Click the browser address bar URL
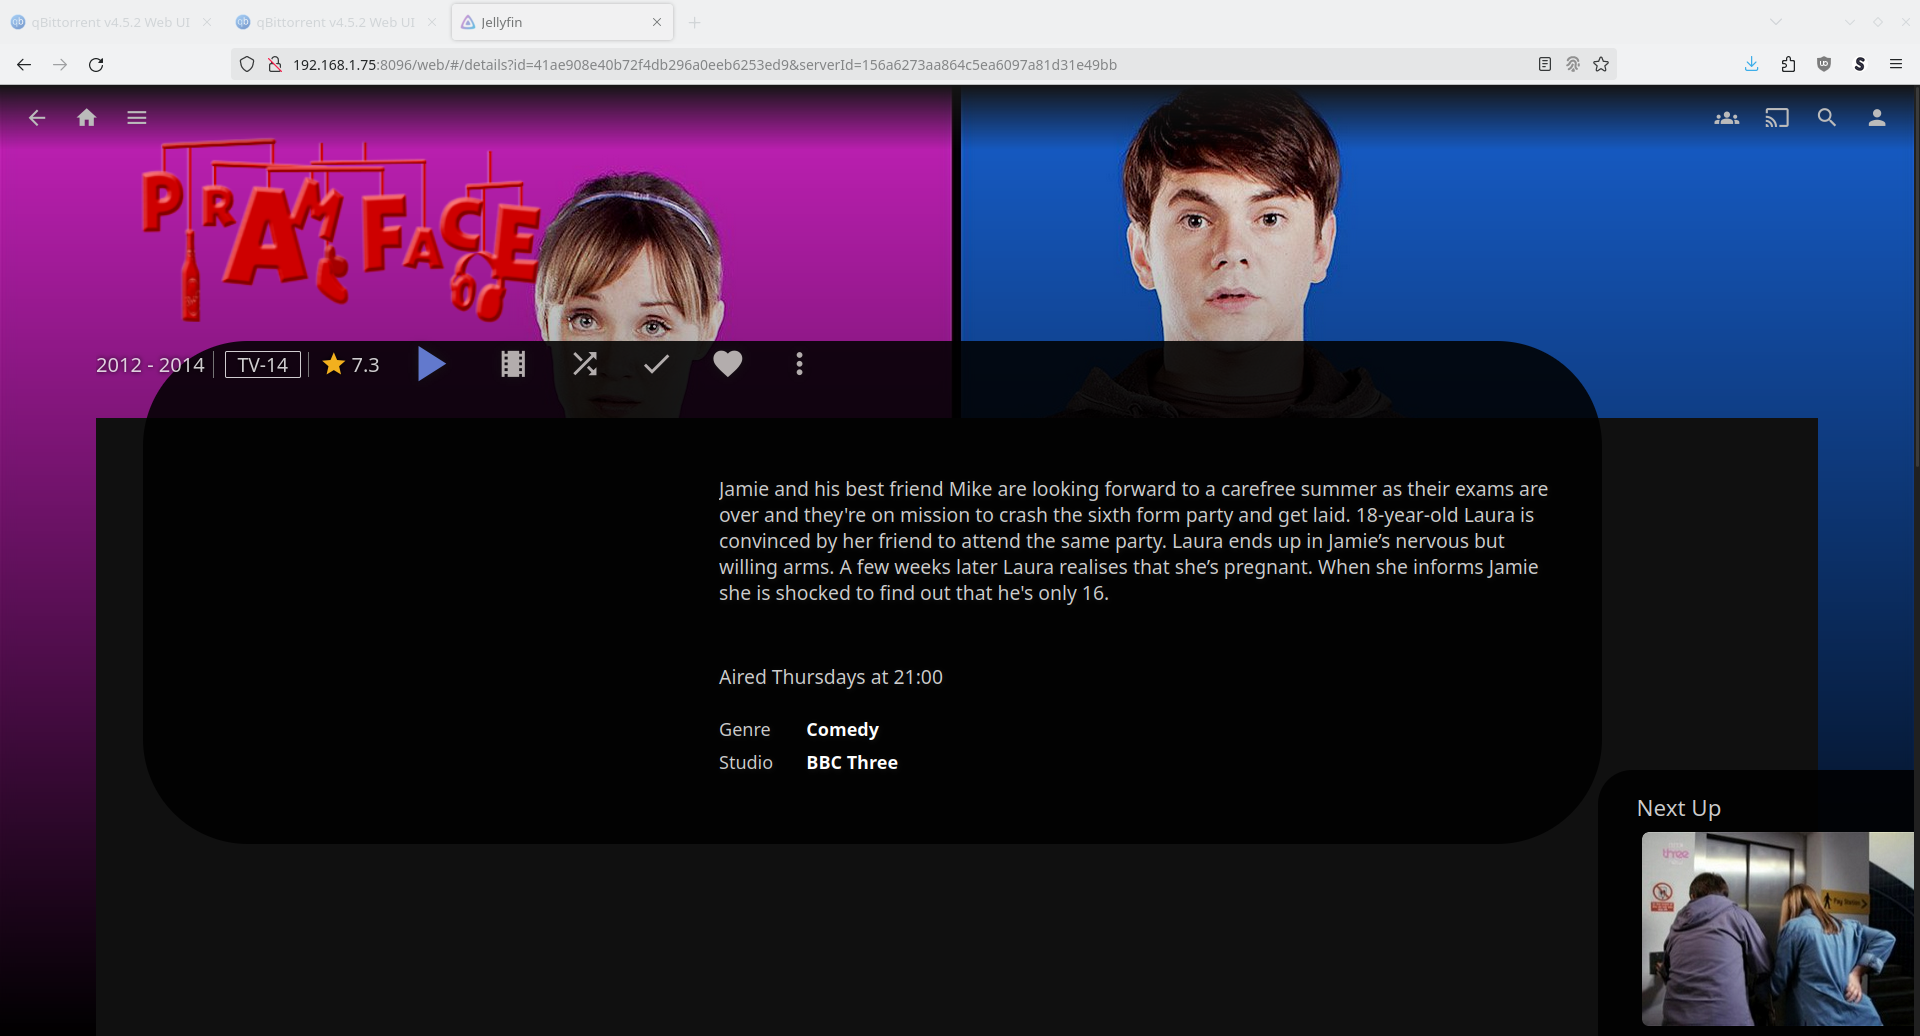This screenshot has height=1036, width=1920. (704, 65)
